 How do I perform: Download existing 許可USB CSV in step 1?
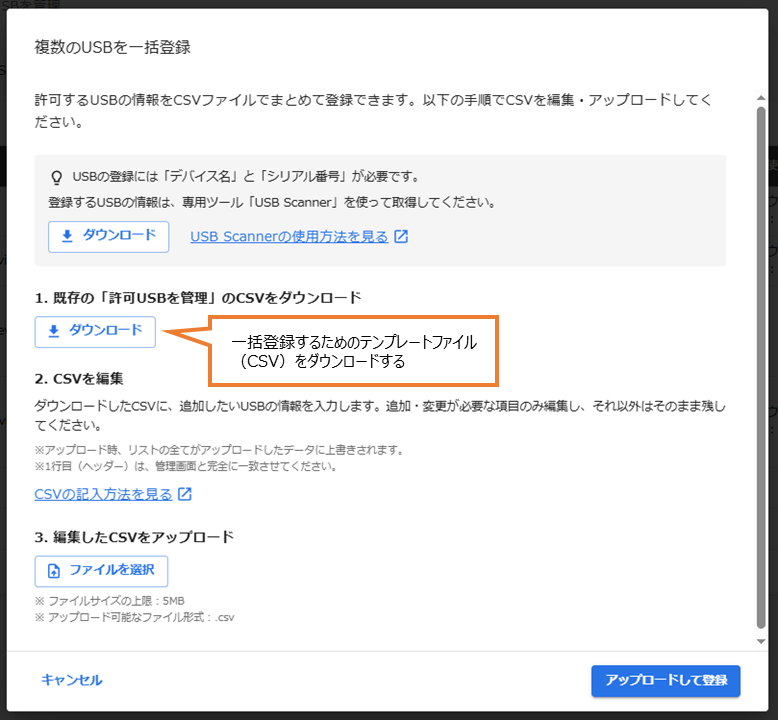95,331
